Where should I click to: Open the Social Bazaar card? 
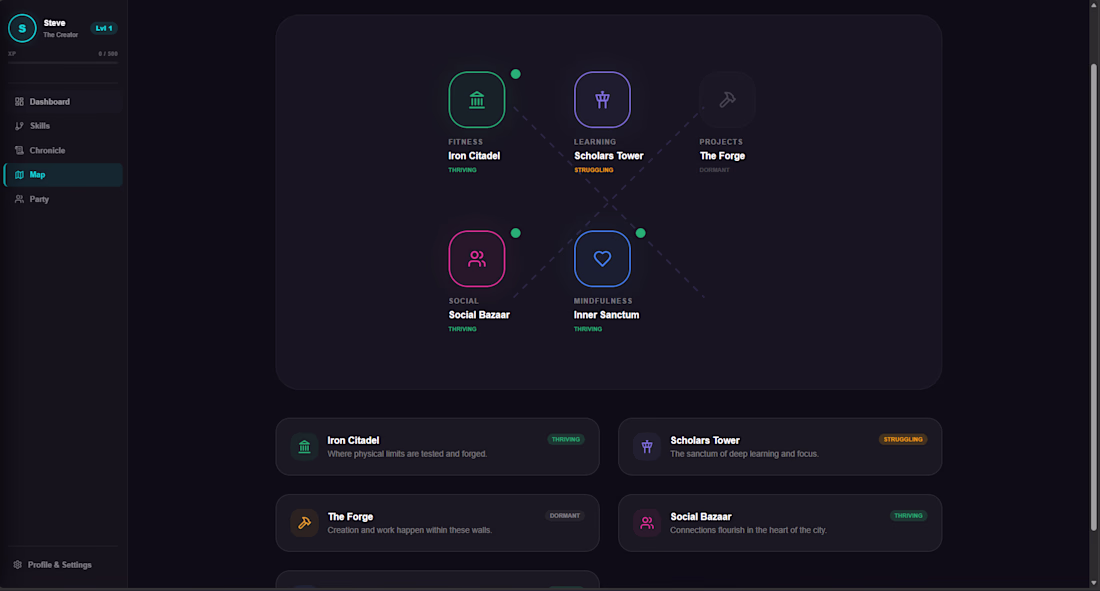[779, 523]
